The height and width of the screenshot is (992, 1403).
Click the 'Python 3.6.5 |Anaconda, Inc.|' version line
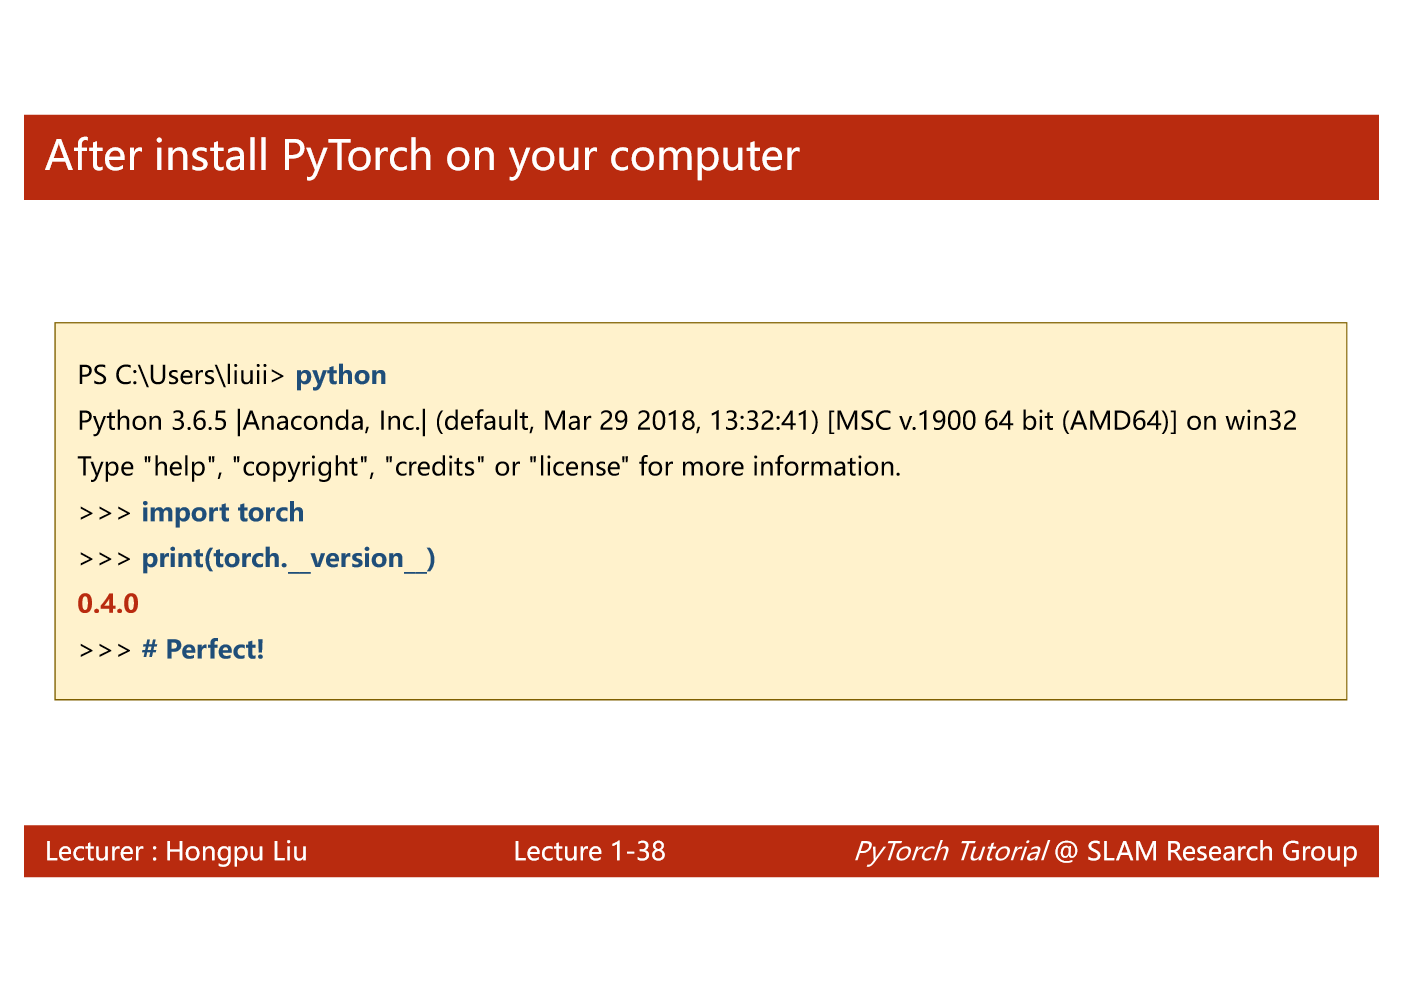(x=253, y=421)
